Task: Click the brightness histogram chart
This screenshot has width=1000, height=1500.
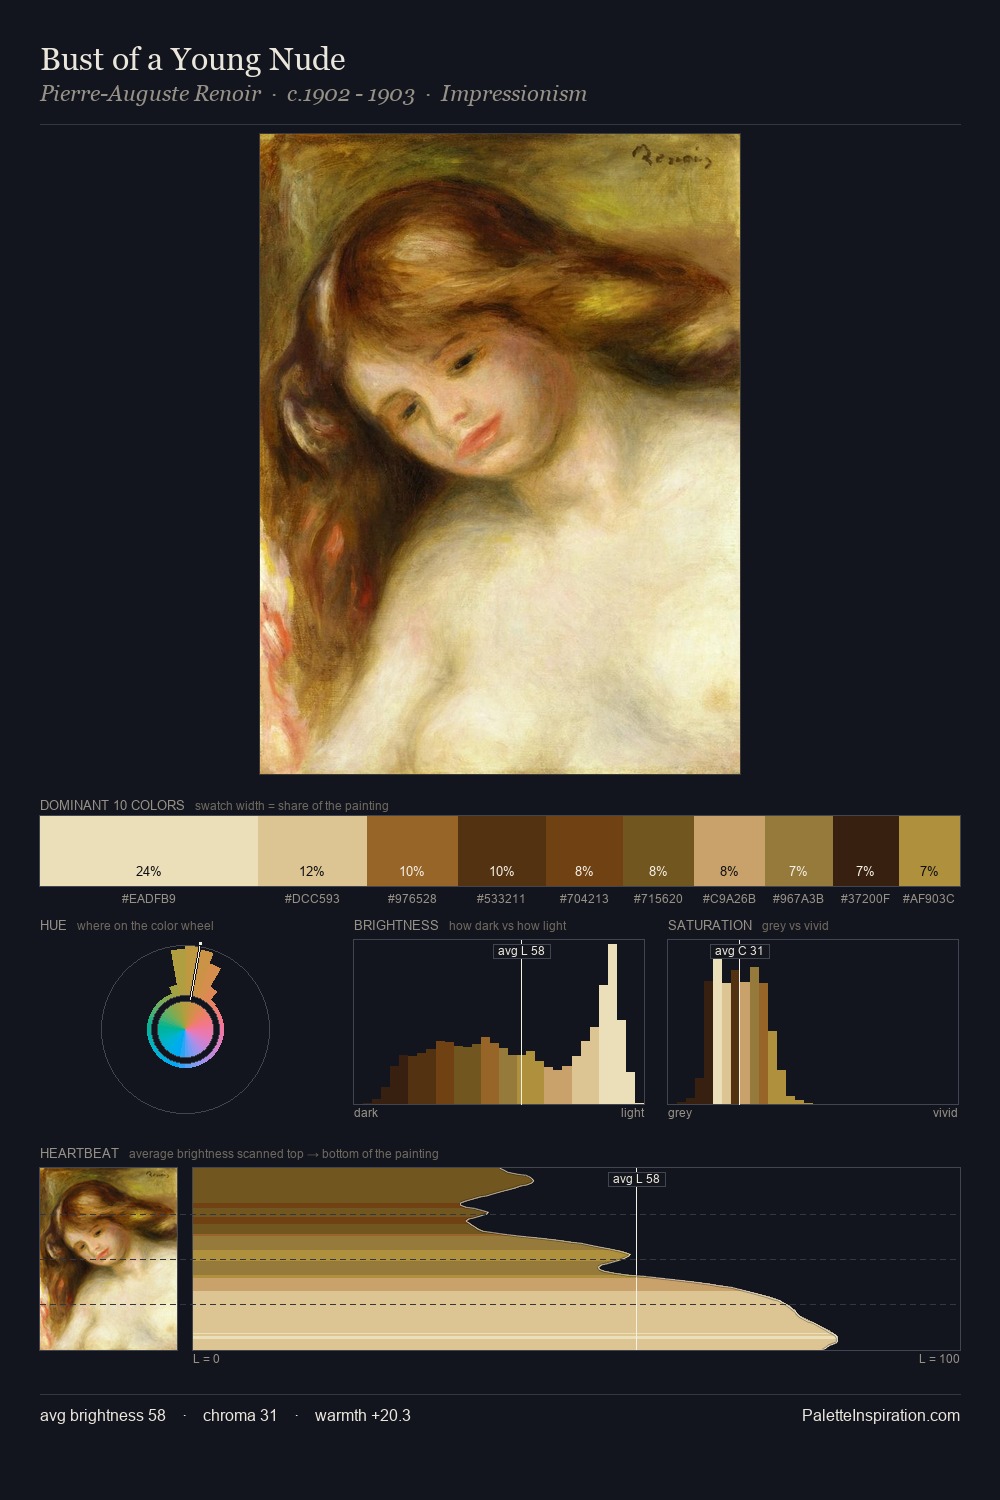Action: pyautogui.click(x=499, y=1022)
